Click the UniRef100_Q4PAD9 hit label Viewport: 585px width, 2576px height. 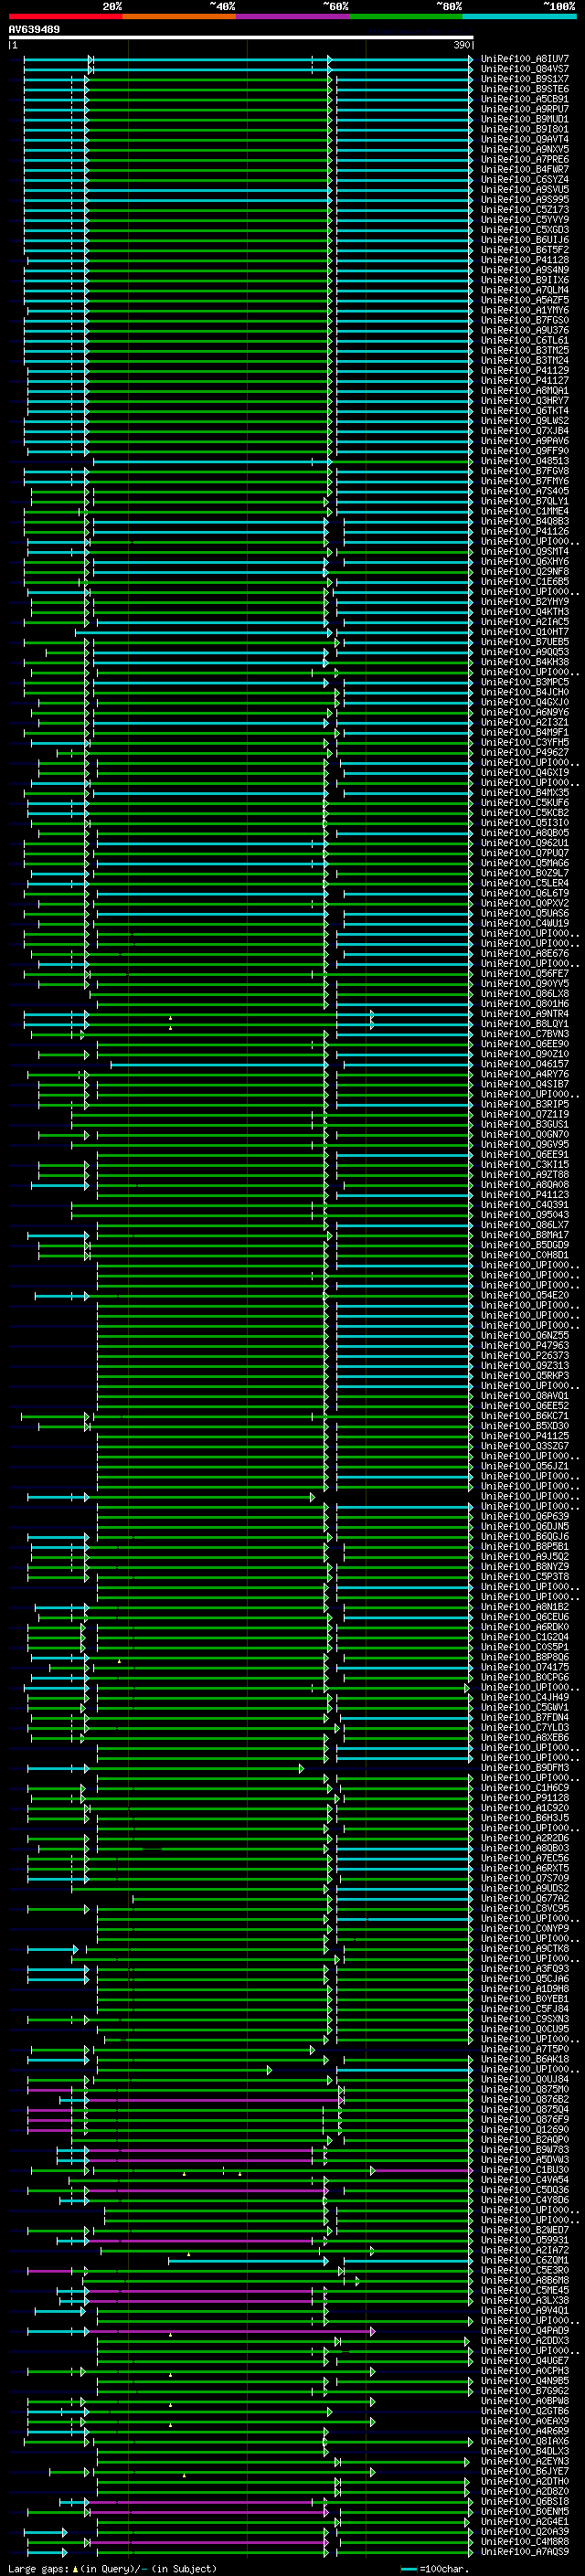(525, 2331)
